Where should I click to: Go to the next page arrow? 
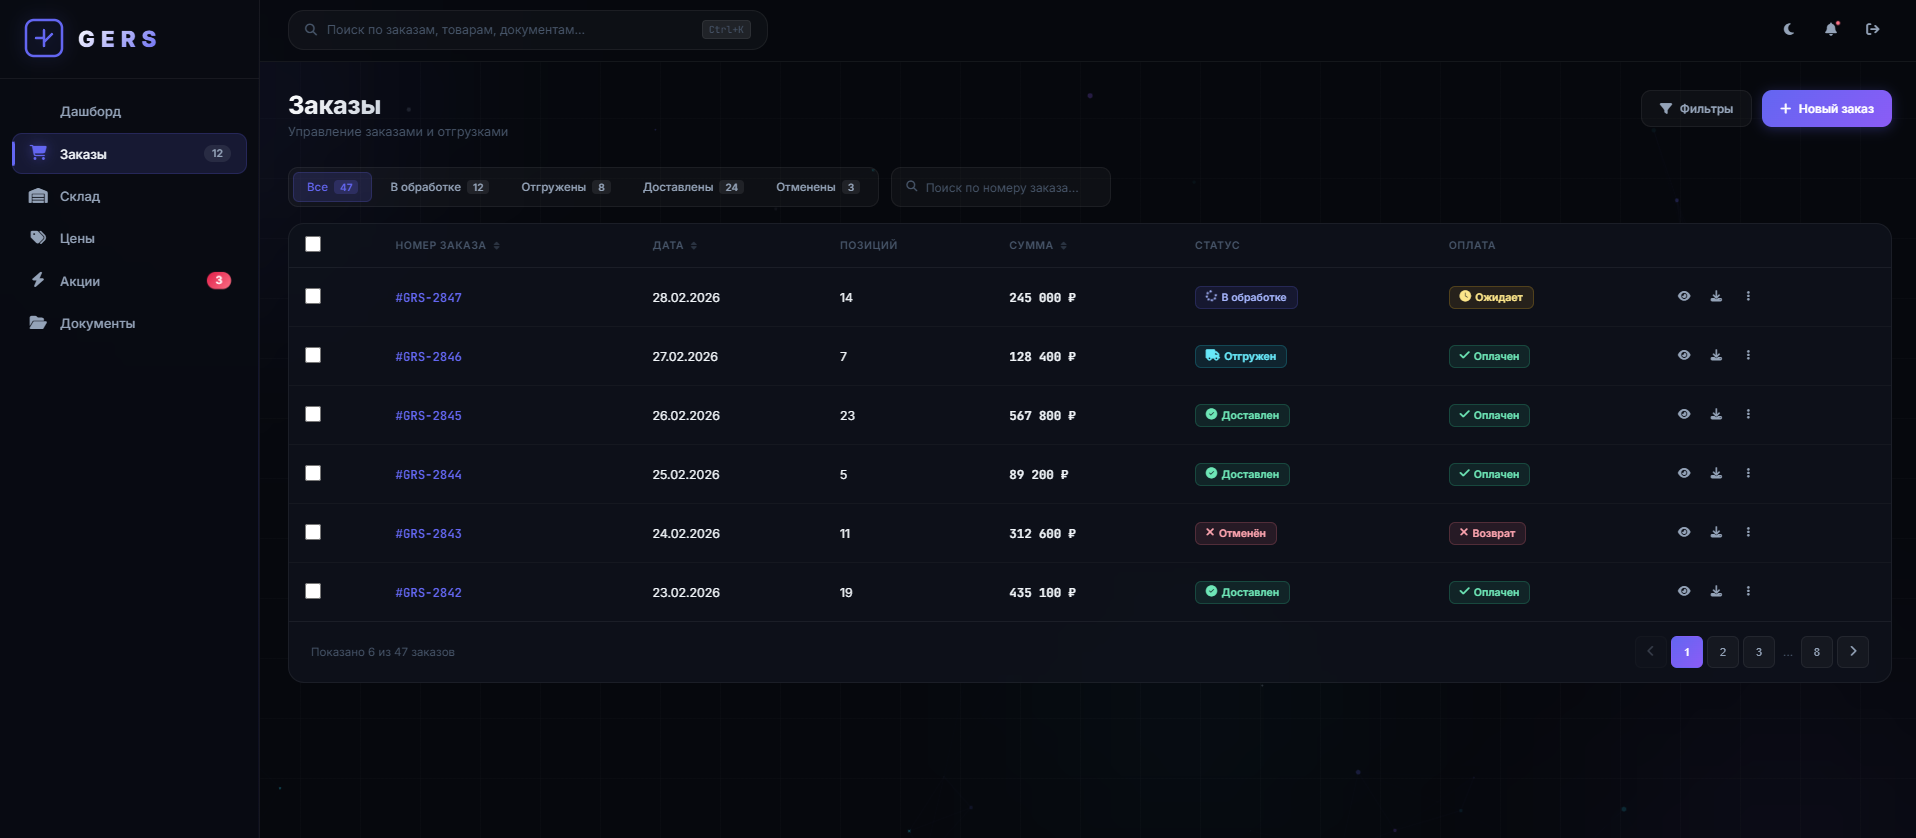1853,651
